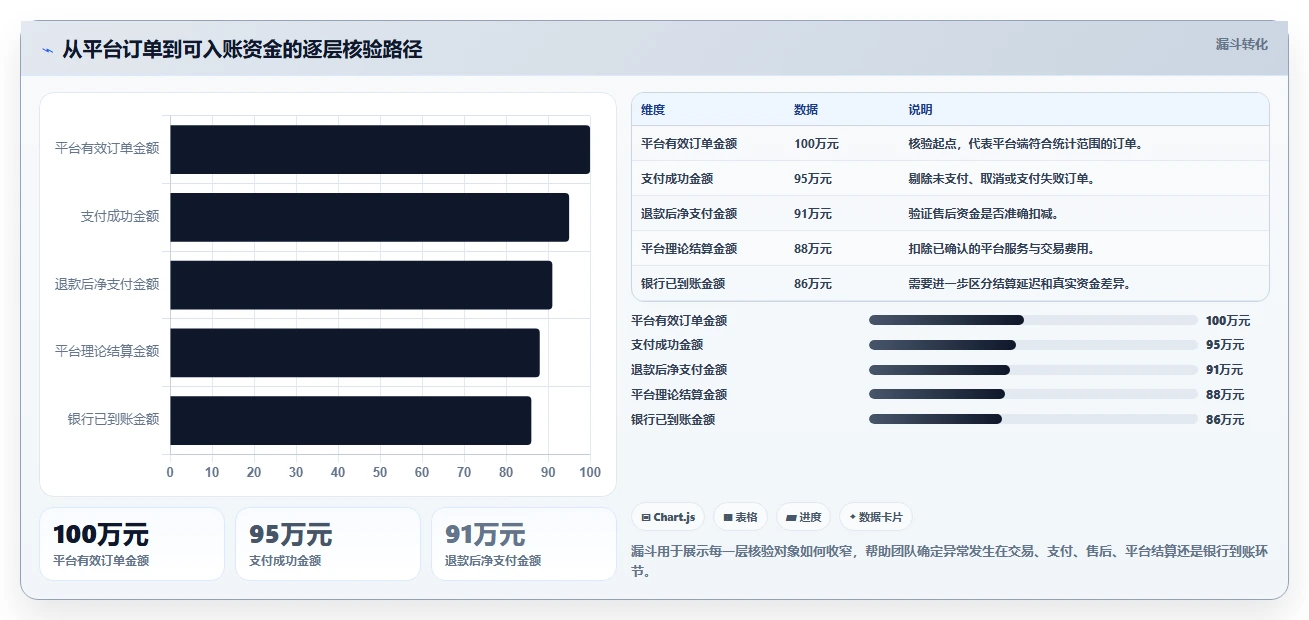Click the chart axis label 退款后净支付金额
Screen dimensions: 1309x620
107,284
